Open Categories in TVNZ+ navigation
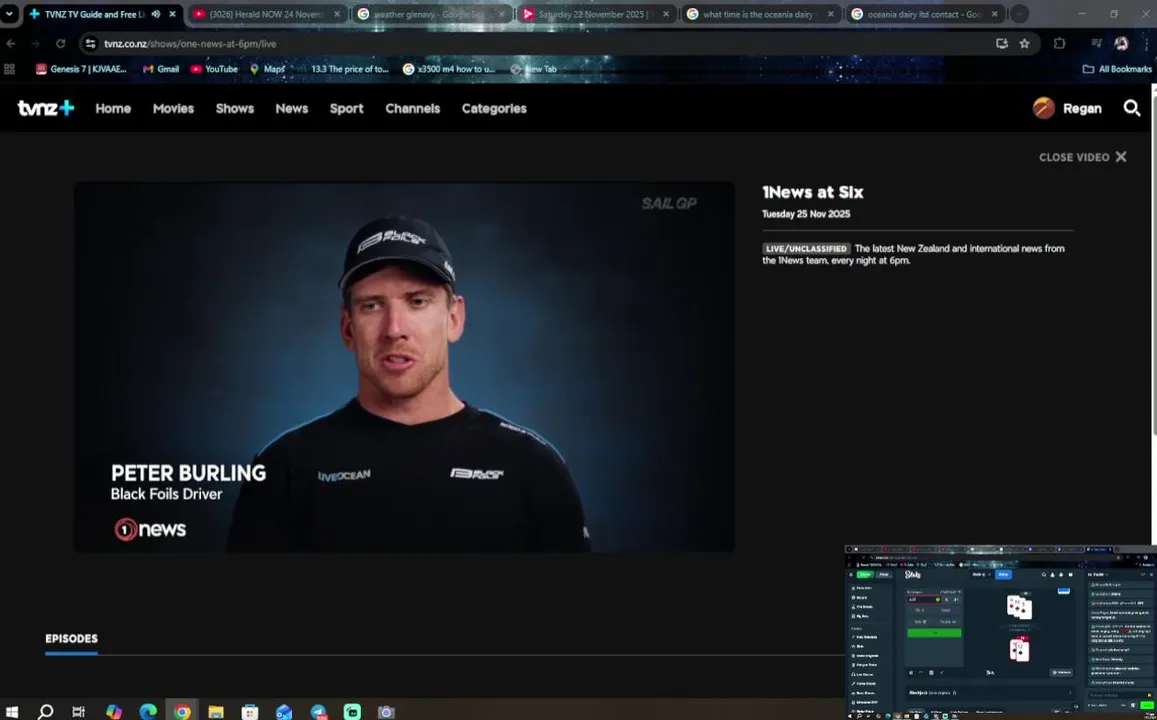This screenshot has height=720, width=1157. pyautogui.click(x=494, y=108)
